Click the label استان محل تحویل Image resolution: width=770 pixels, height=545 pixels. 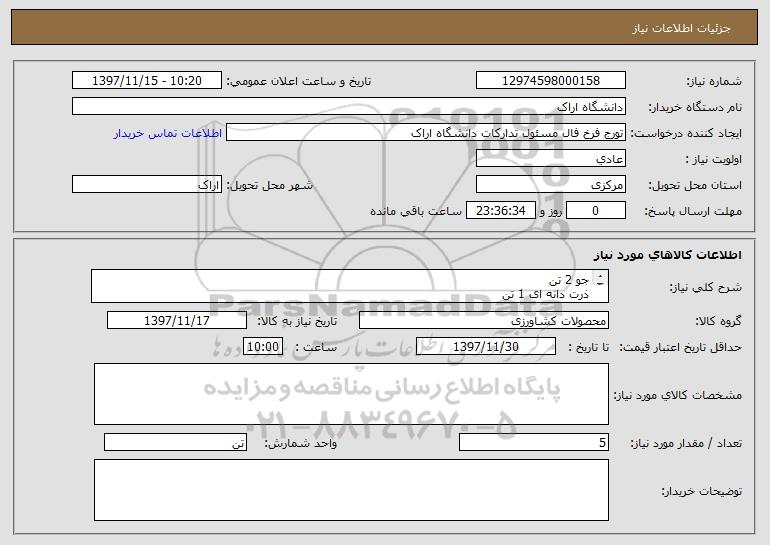(x=695, y=186)
